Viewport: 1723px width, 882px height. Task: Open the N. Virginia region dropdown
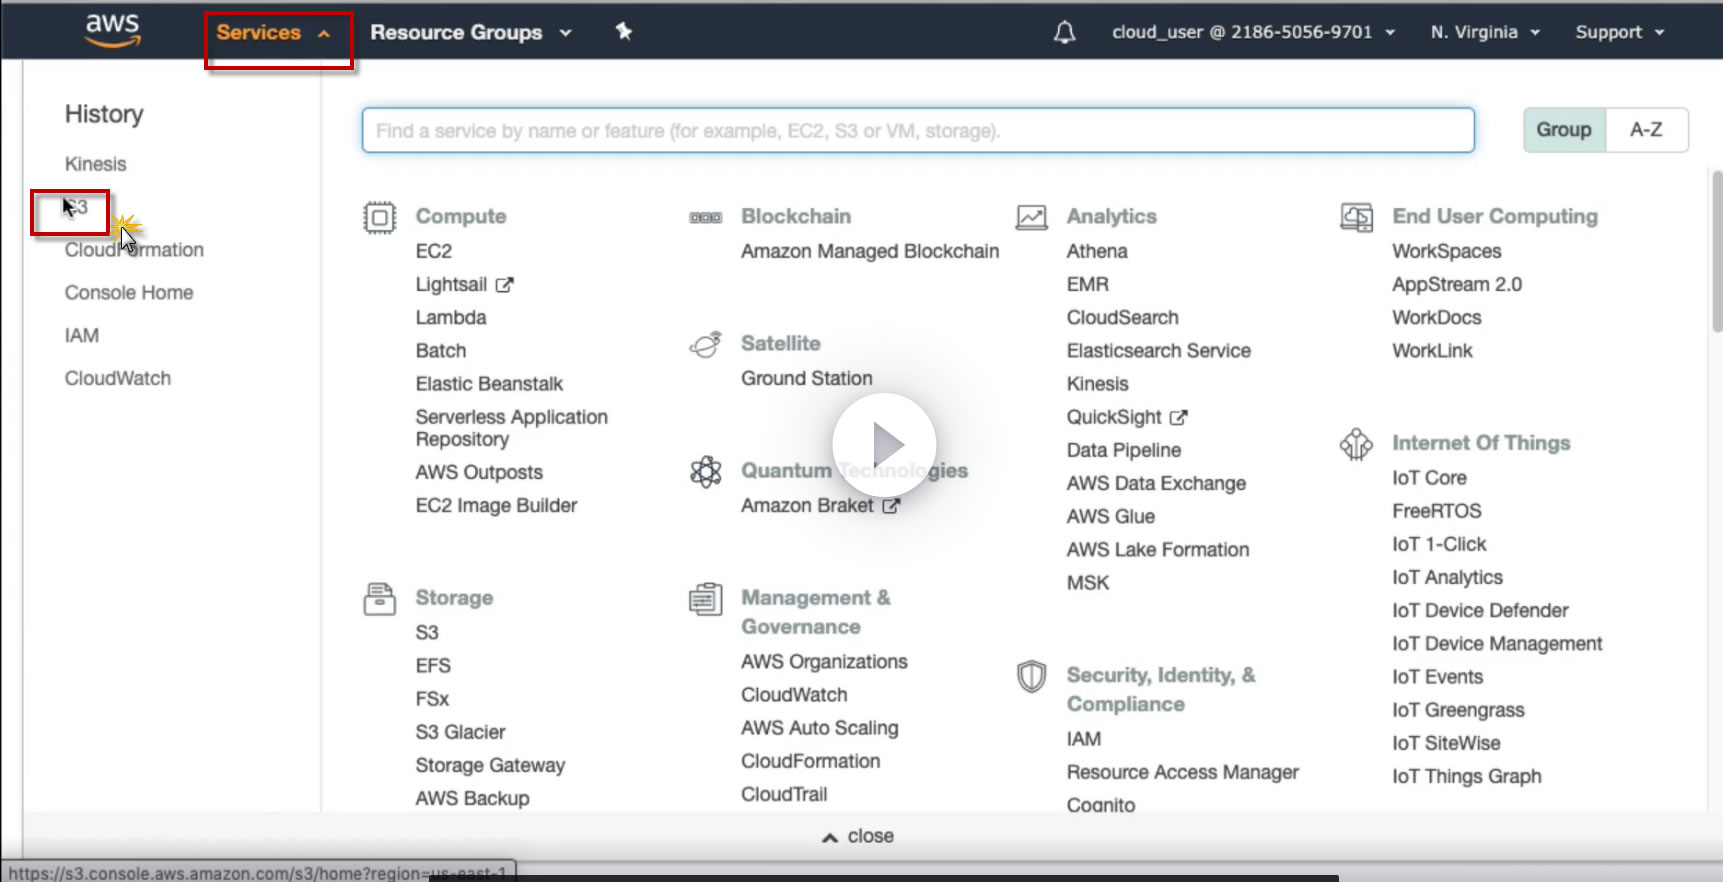(1484, 32)
